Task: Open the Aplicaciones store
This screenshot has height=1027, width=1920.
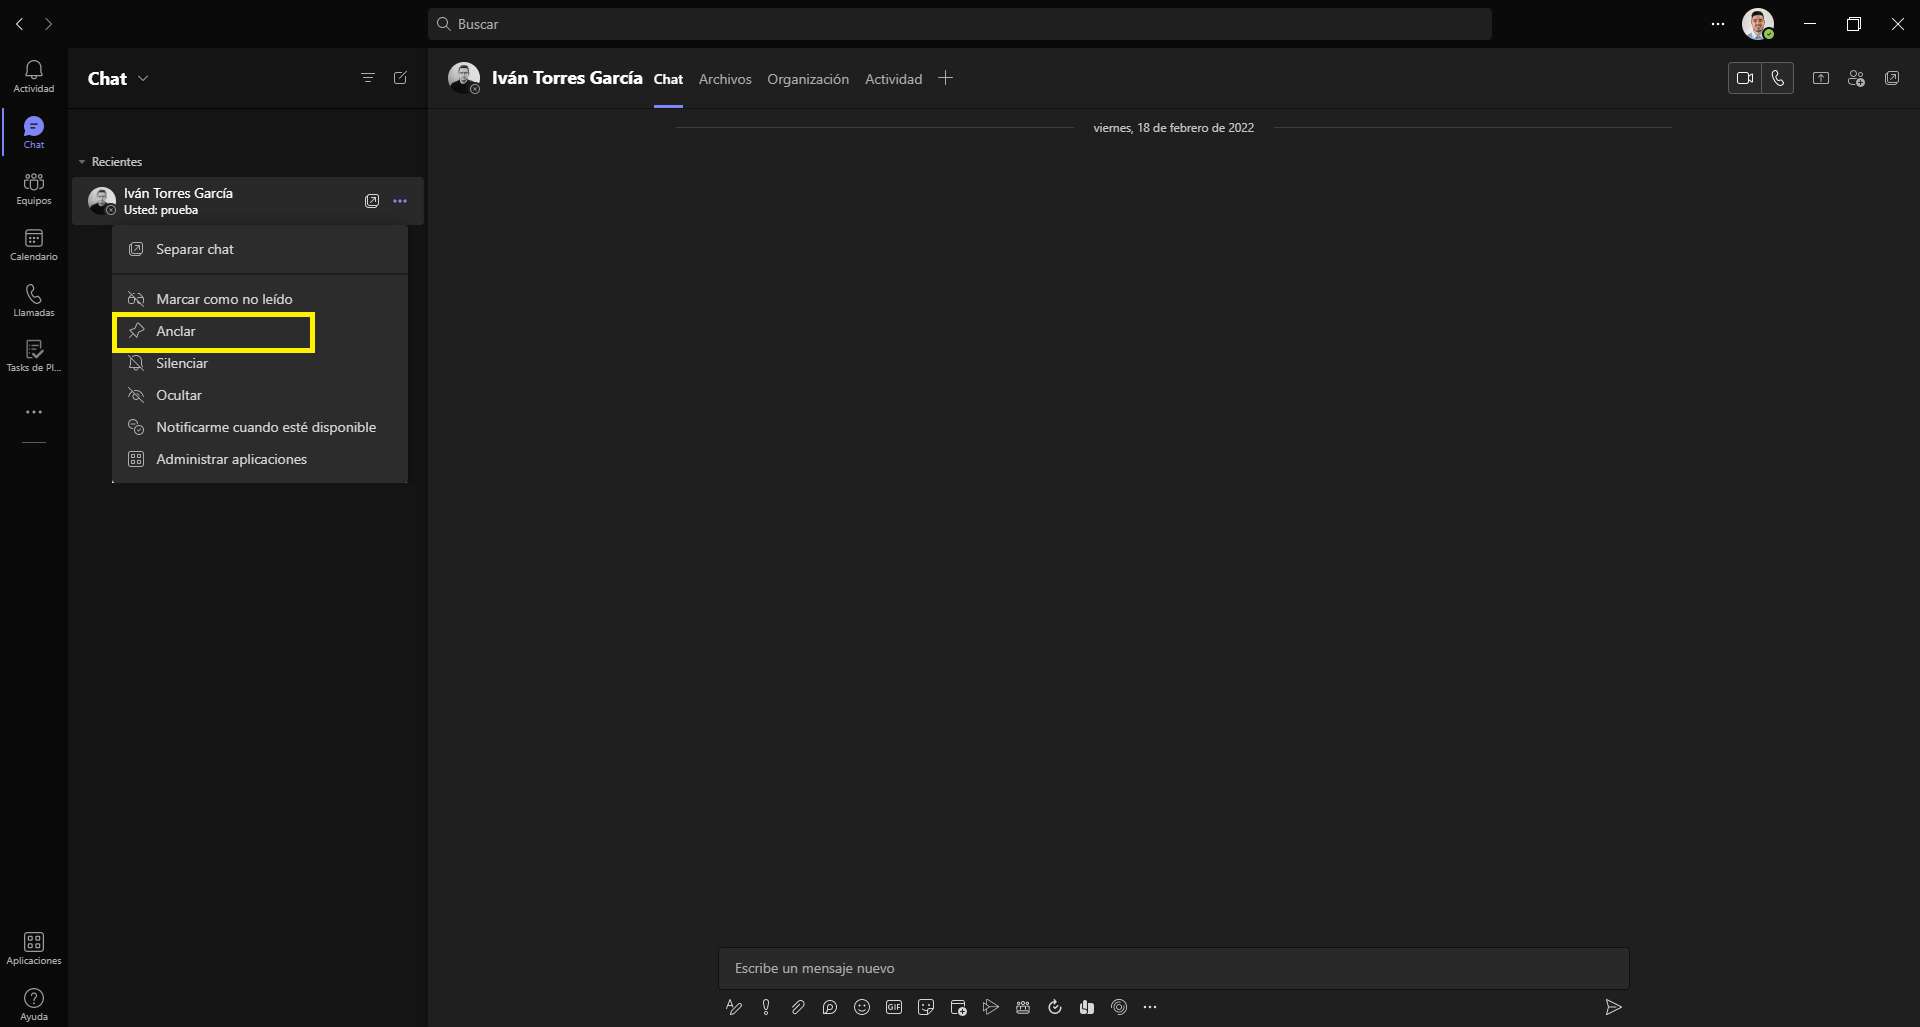Action: pos(33,948)
